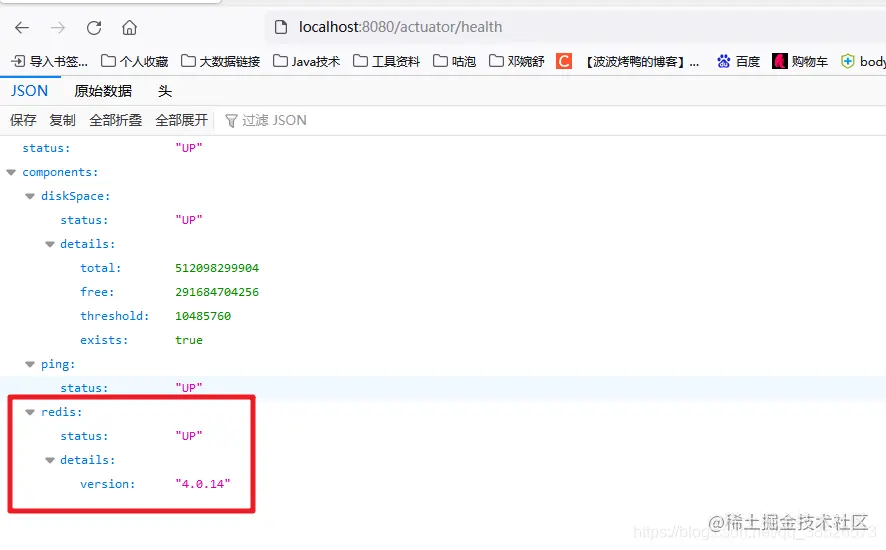Collapse the redis details node

pos(50,461)
